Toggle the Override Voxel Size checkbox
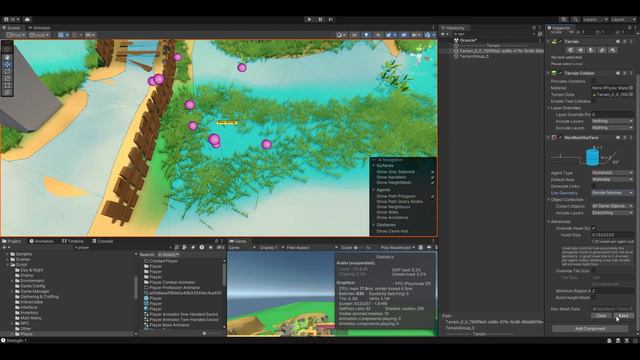Image resolution: width=640 pixels, height=360 pixels. click(x=594, y=228)
